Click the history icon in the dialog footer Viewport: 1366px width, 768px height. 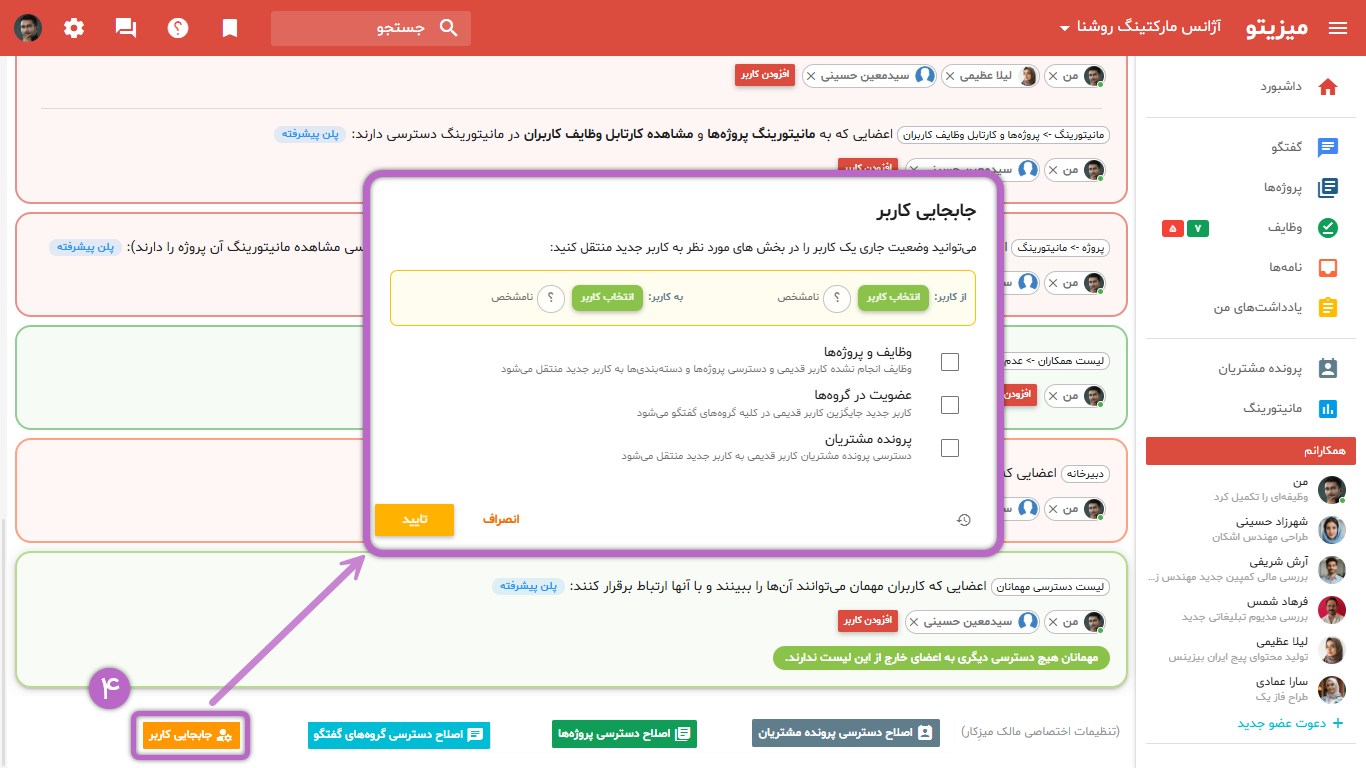pos(963,520)
